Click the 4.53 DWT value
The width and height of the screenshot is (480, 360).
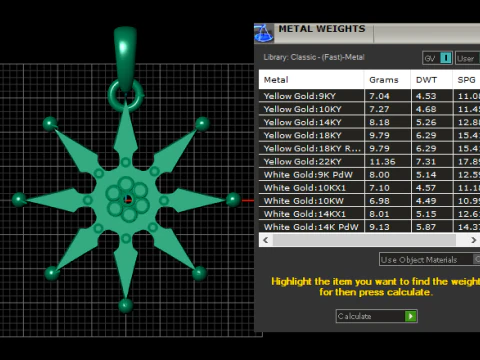[426, 96]
